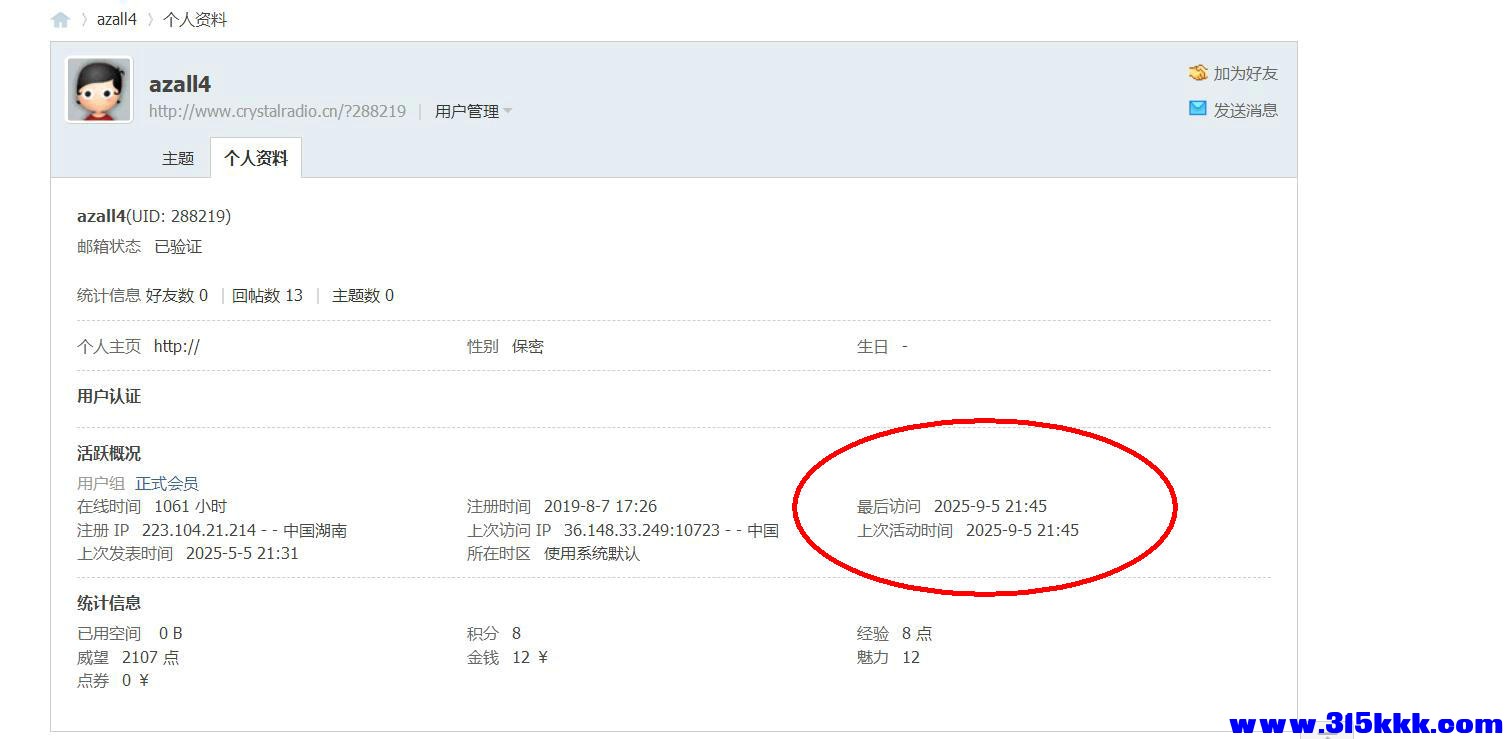
Task: Click the large azall4 username heading
Action: [x=180, y=84]
